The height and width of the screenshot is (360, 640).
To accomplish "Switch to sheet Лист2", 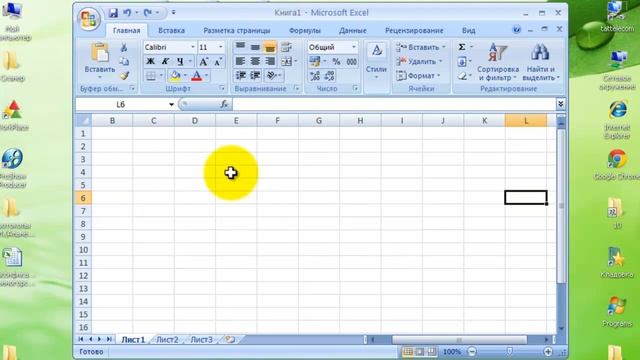I will click(167, 340).
